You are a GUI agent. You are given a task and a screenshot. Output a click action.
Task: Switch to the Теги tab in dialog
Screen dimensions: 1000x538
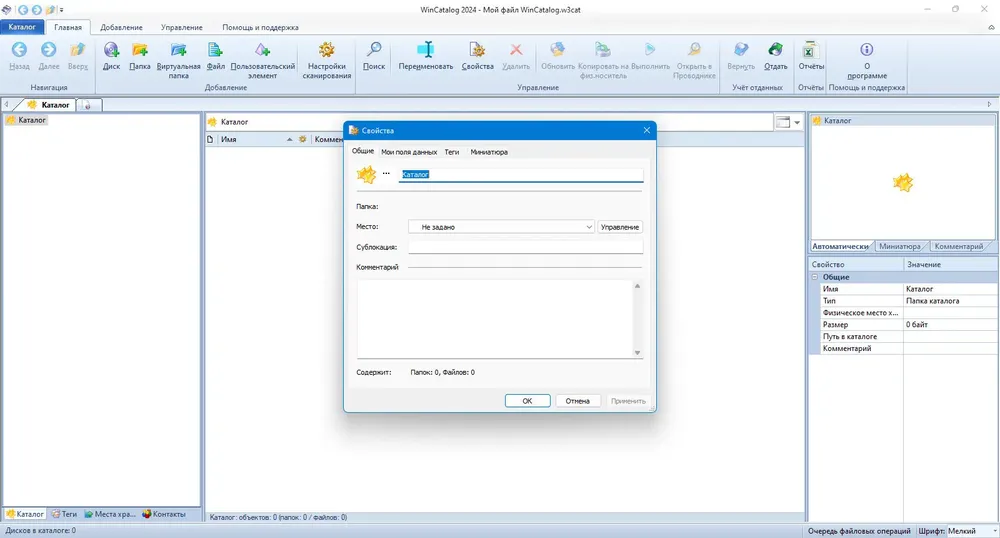point(452,152)
